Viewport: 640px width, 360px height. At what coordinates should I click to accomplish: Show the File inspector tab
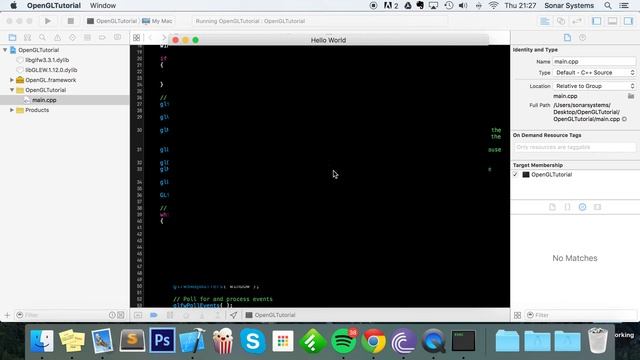tap(567, 38)
